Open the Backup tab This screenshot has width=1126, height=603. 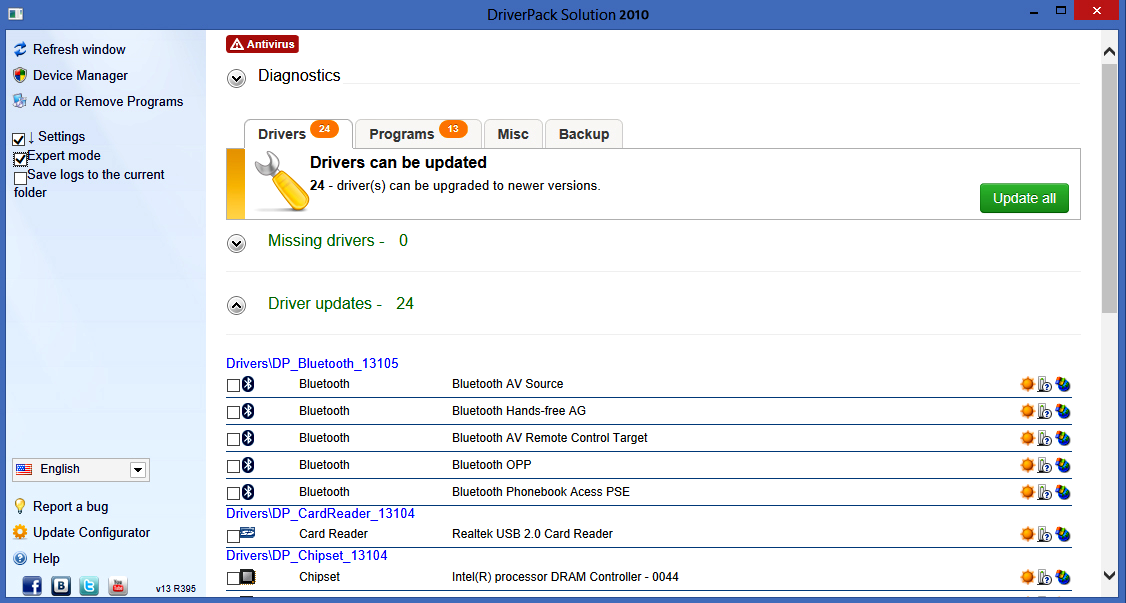(584, 134)
